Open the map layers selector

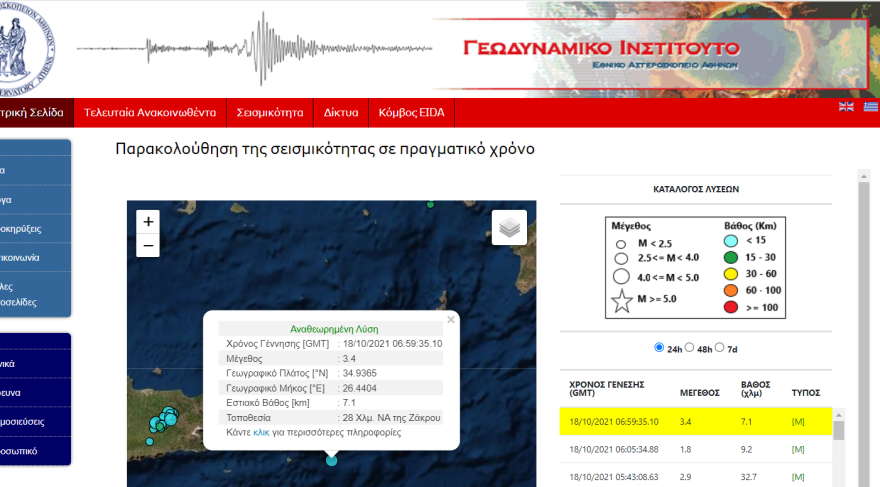[509, 227]
